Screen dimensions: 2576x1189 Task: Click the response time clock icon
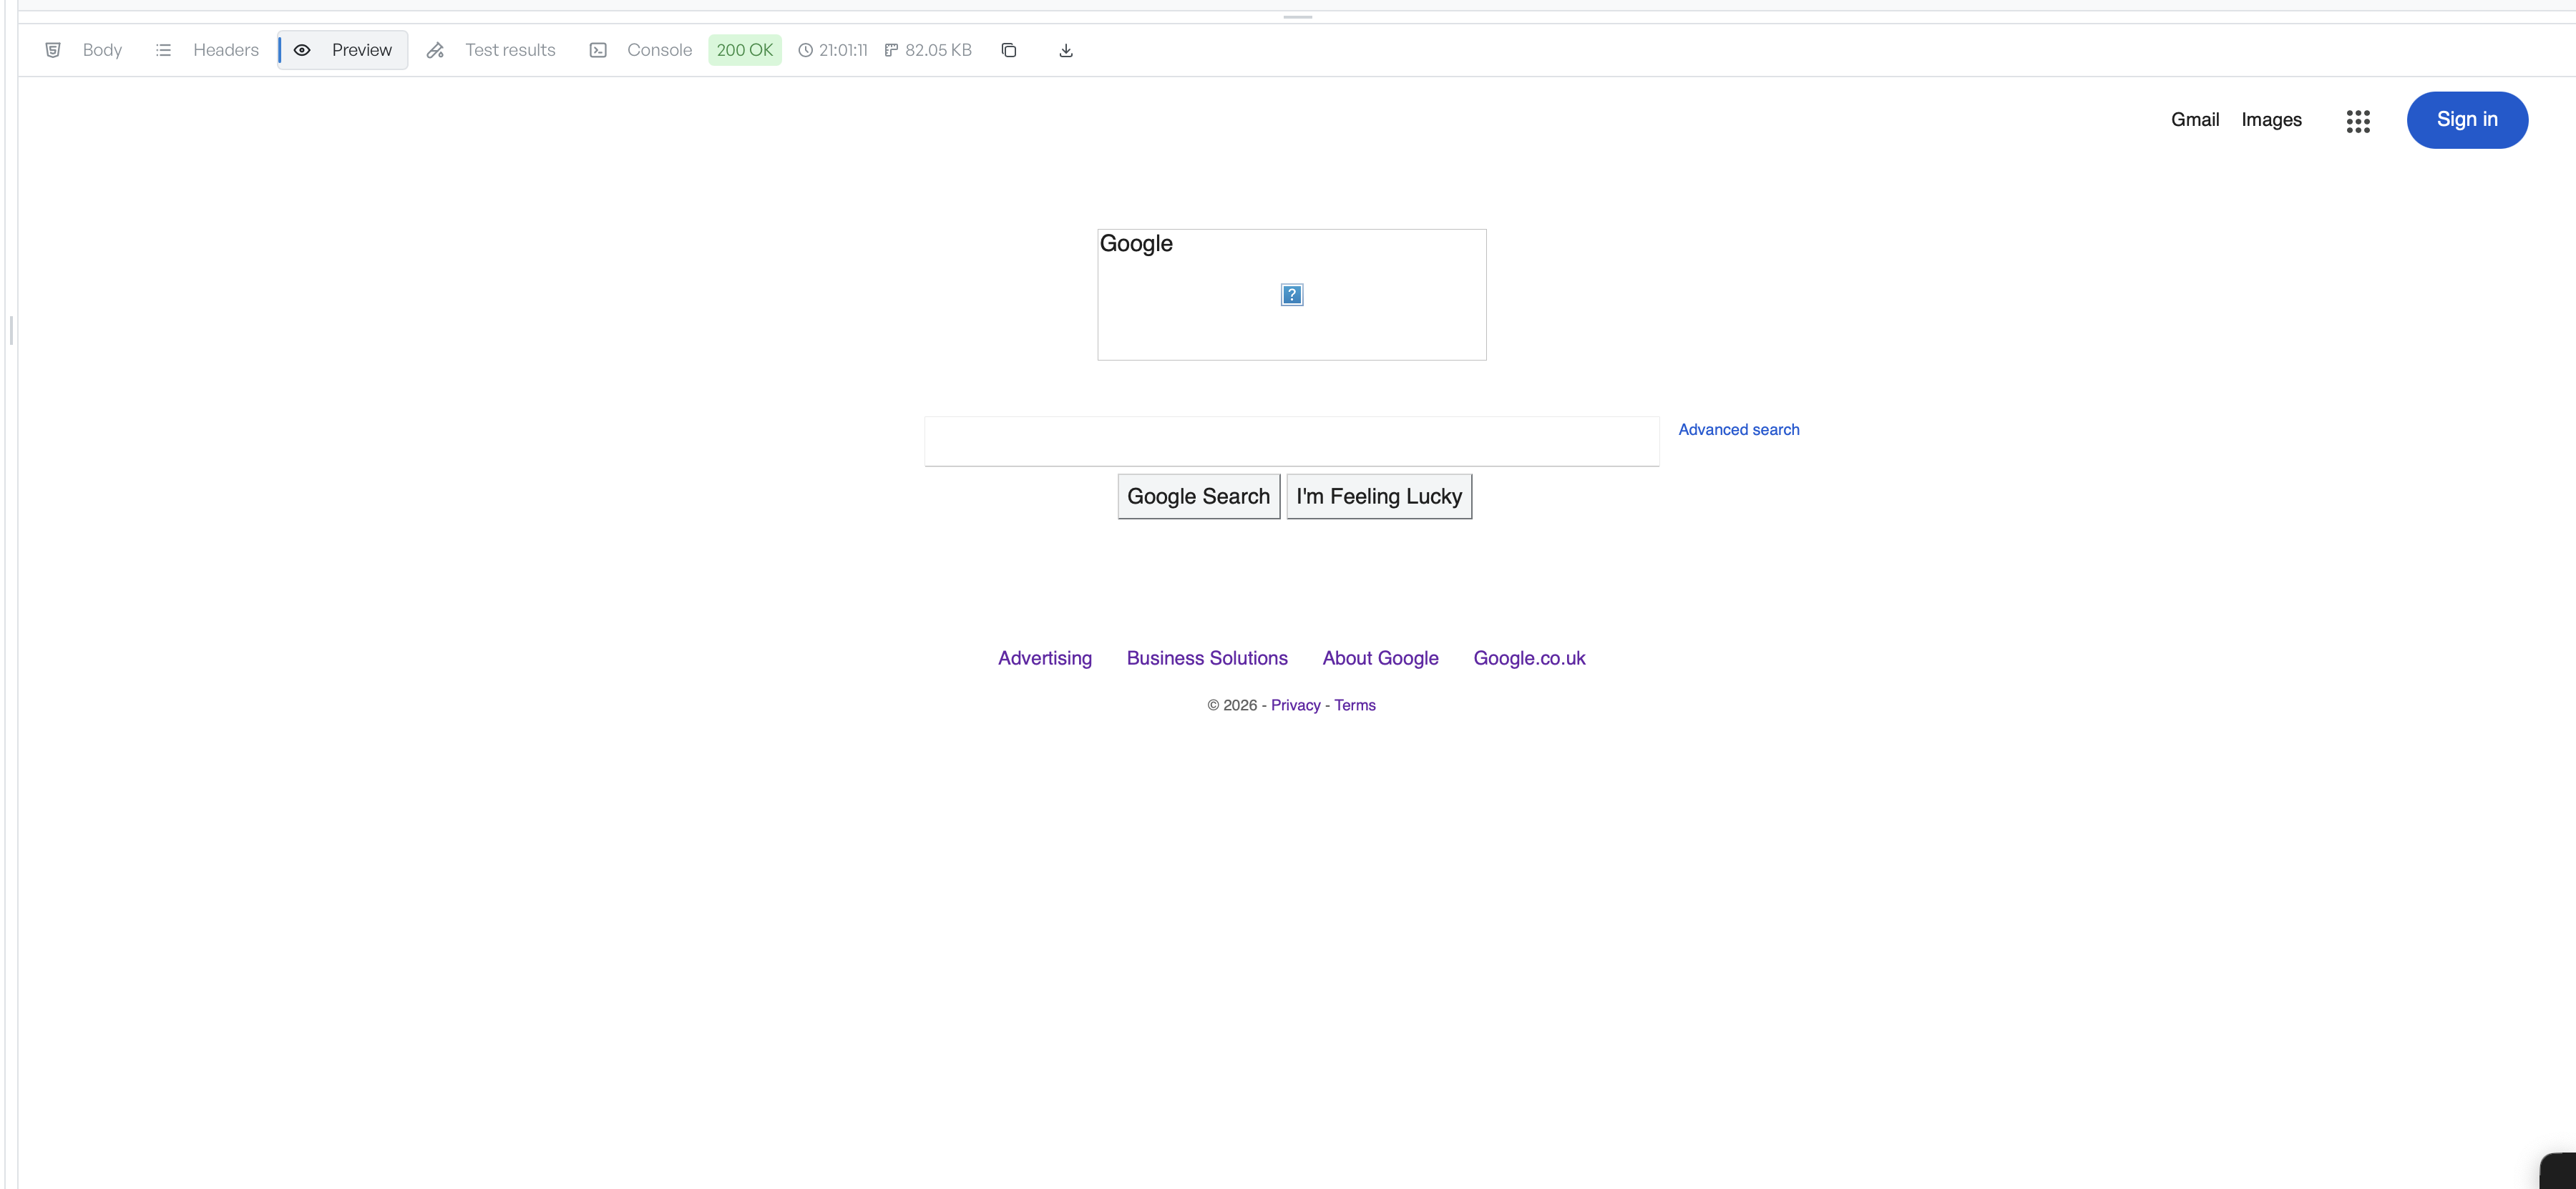805,50
